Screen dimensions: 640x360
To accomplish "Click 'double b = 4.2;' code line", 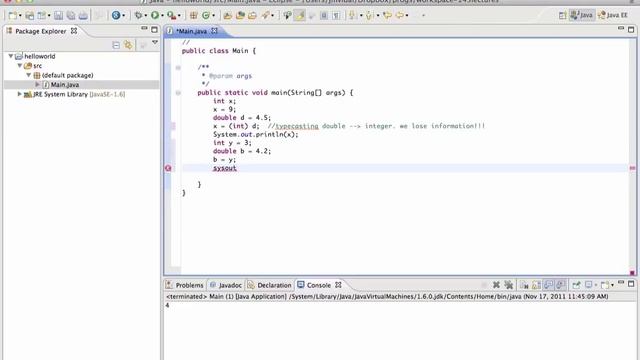I will pos(242,151).
